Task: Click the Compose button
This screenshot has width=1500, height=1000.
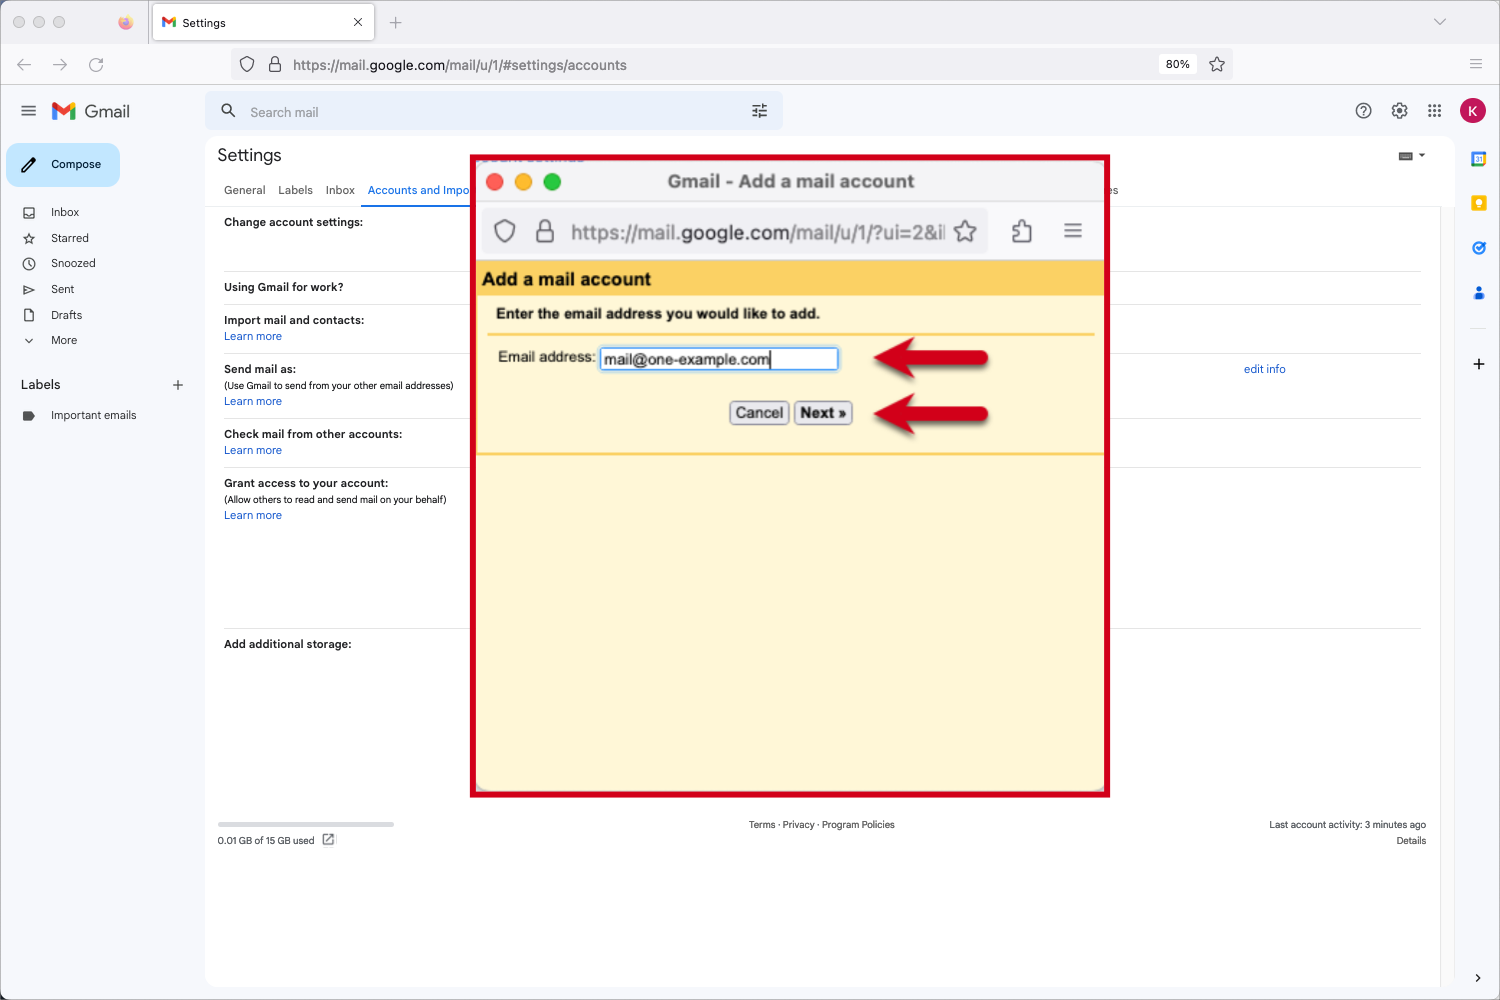Action: click(x=63, y=164)
